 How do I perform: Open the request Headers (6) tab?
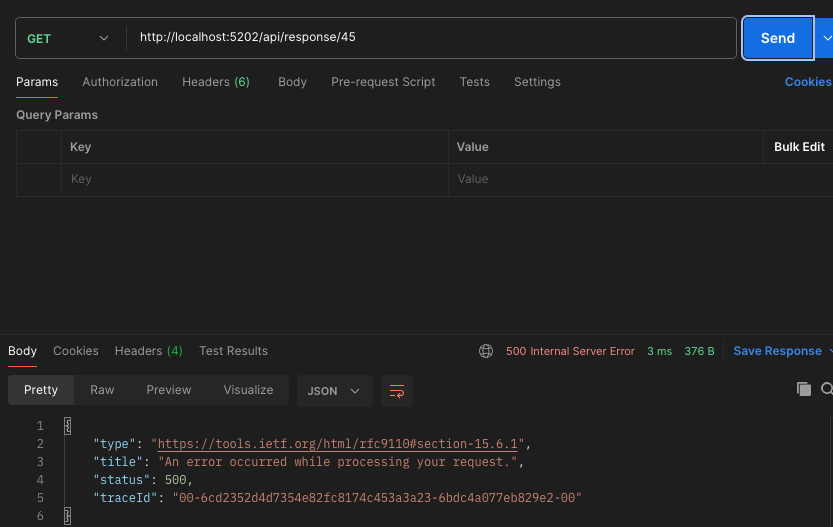[216, 82]
